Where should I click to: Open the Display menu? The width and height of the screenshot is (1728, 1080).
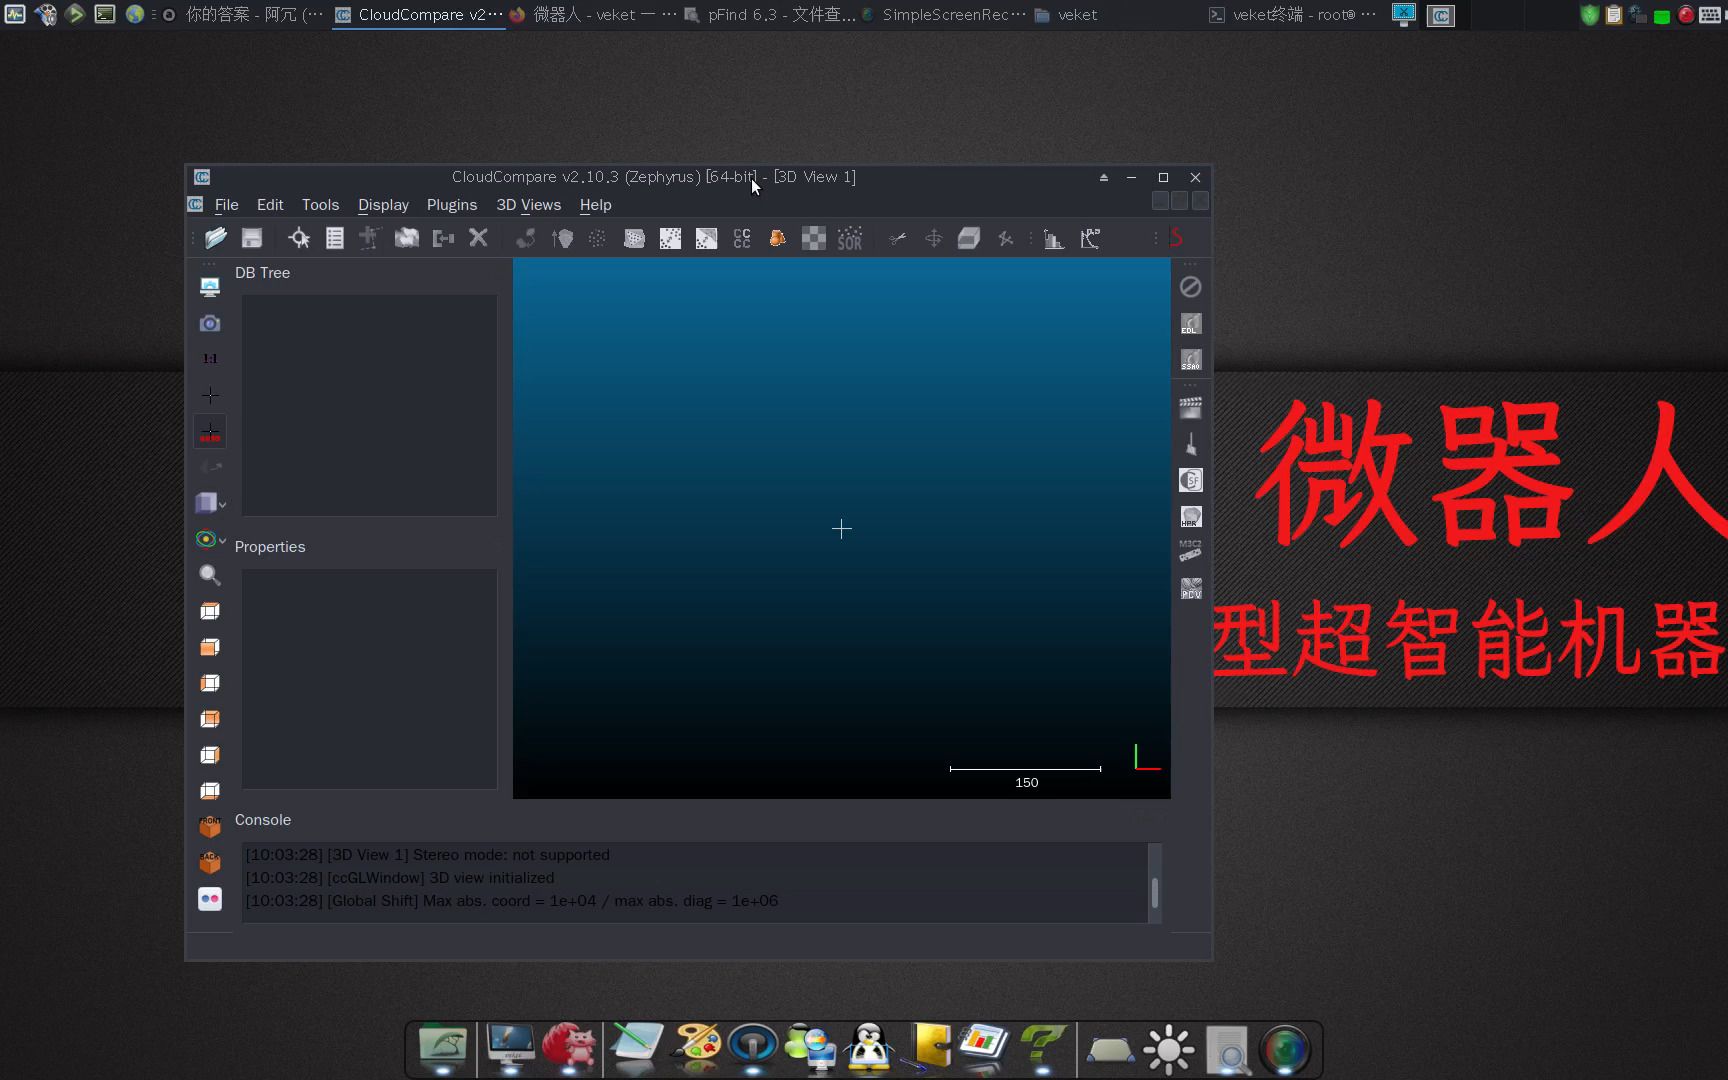coord(383,205)
